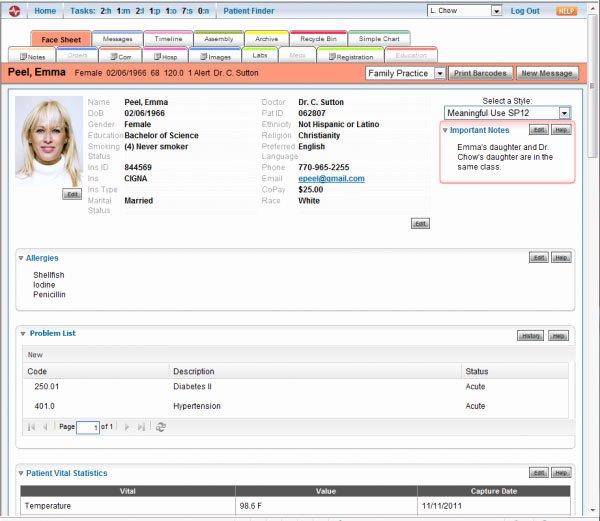600x521 pixels.
Task: Open the Corr tab
Action: 121,57
